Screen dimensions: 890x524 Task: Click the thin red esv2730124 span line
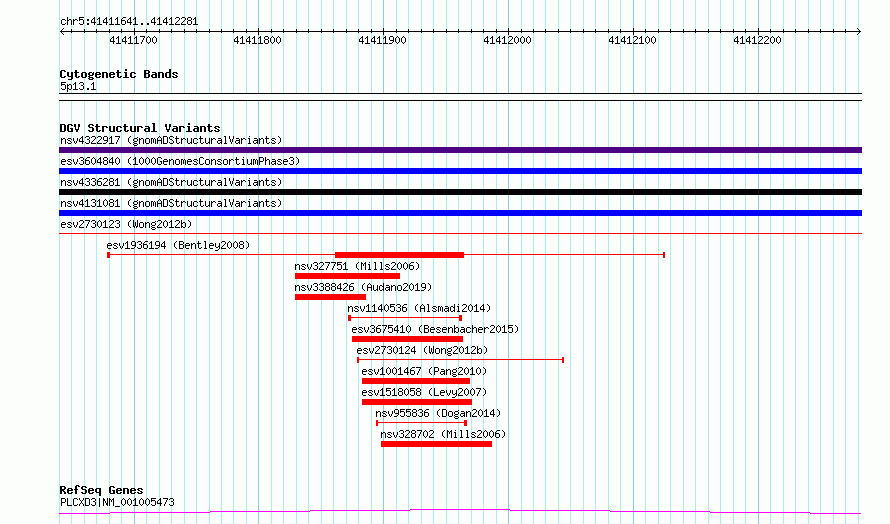pyautogui.click(x=460, y=360)
